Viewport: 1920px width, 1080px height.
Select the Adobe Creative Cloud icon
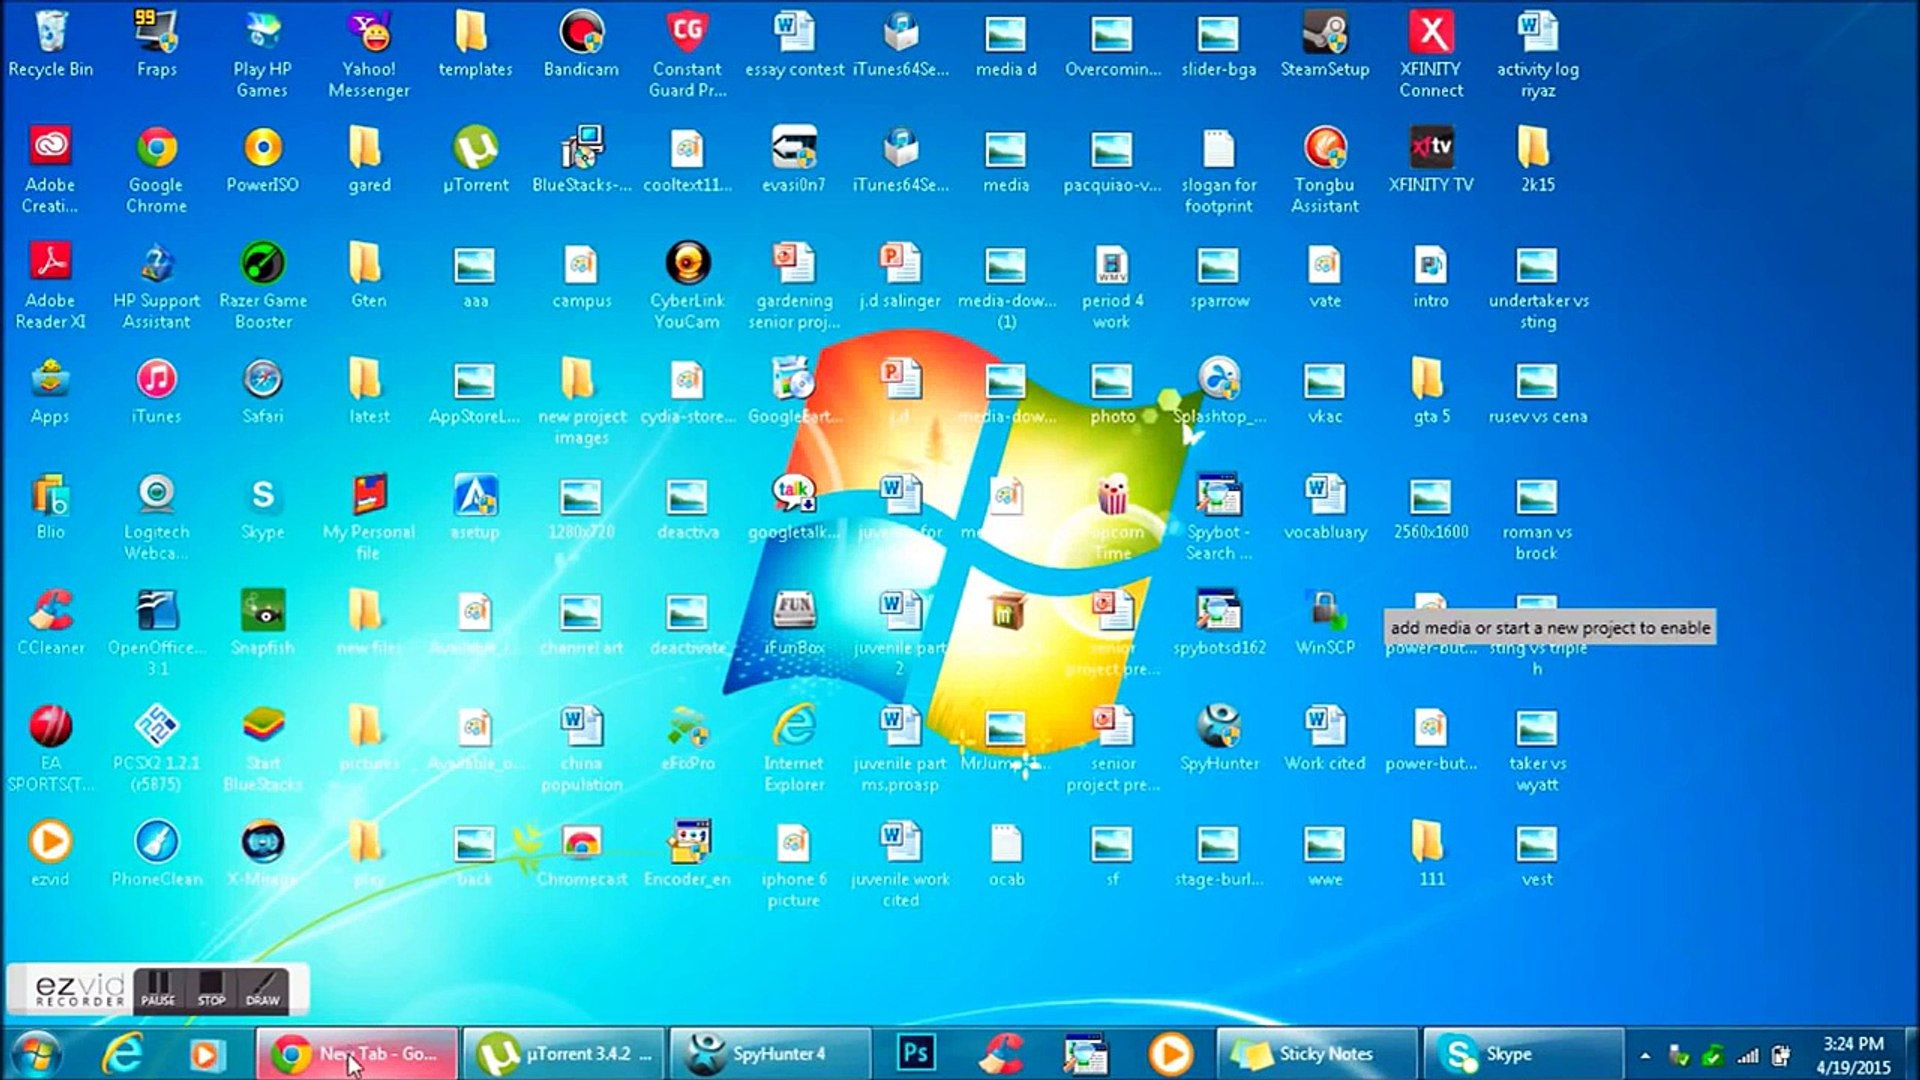click(x=50, y=170)
